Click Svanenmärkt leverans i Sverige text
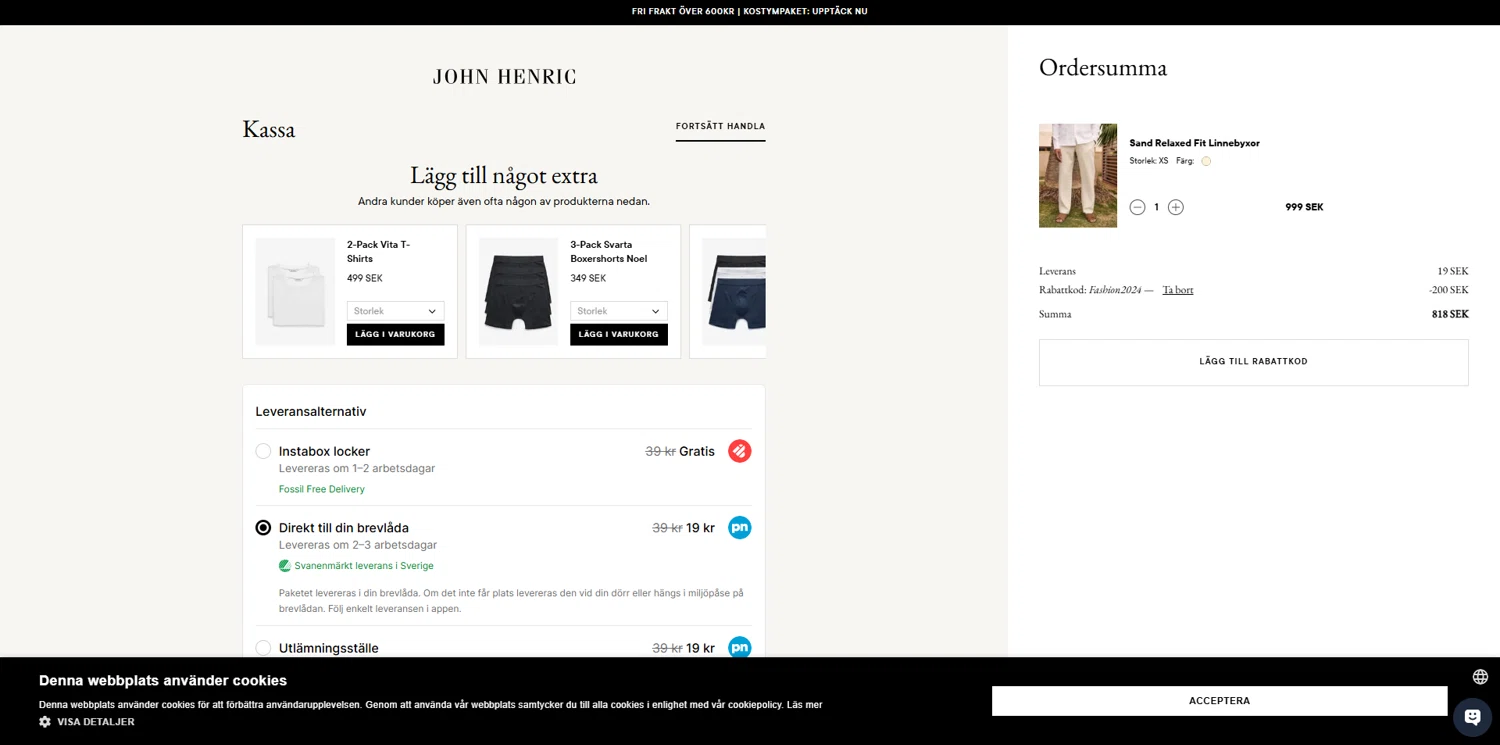1500x745 pixels. pos(364,566)
